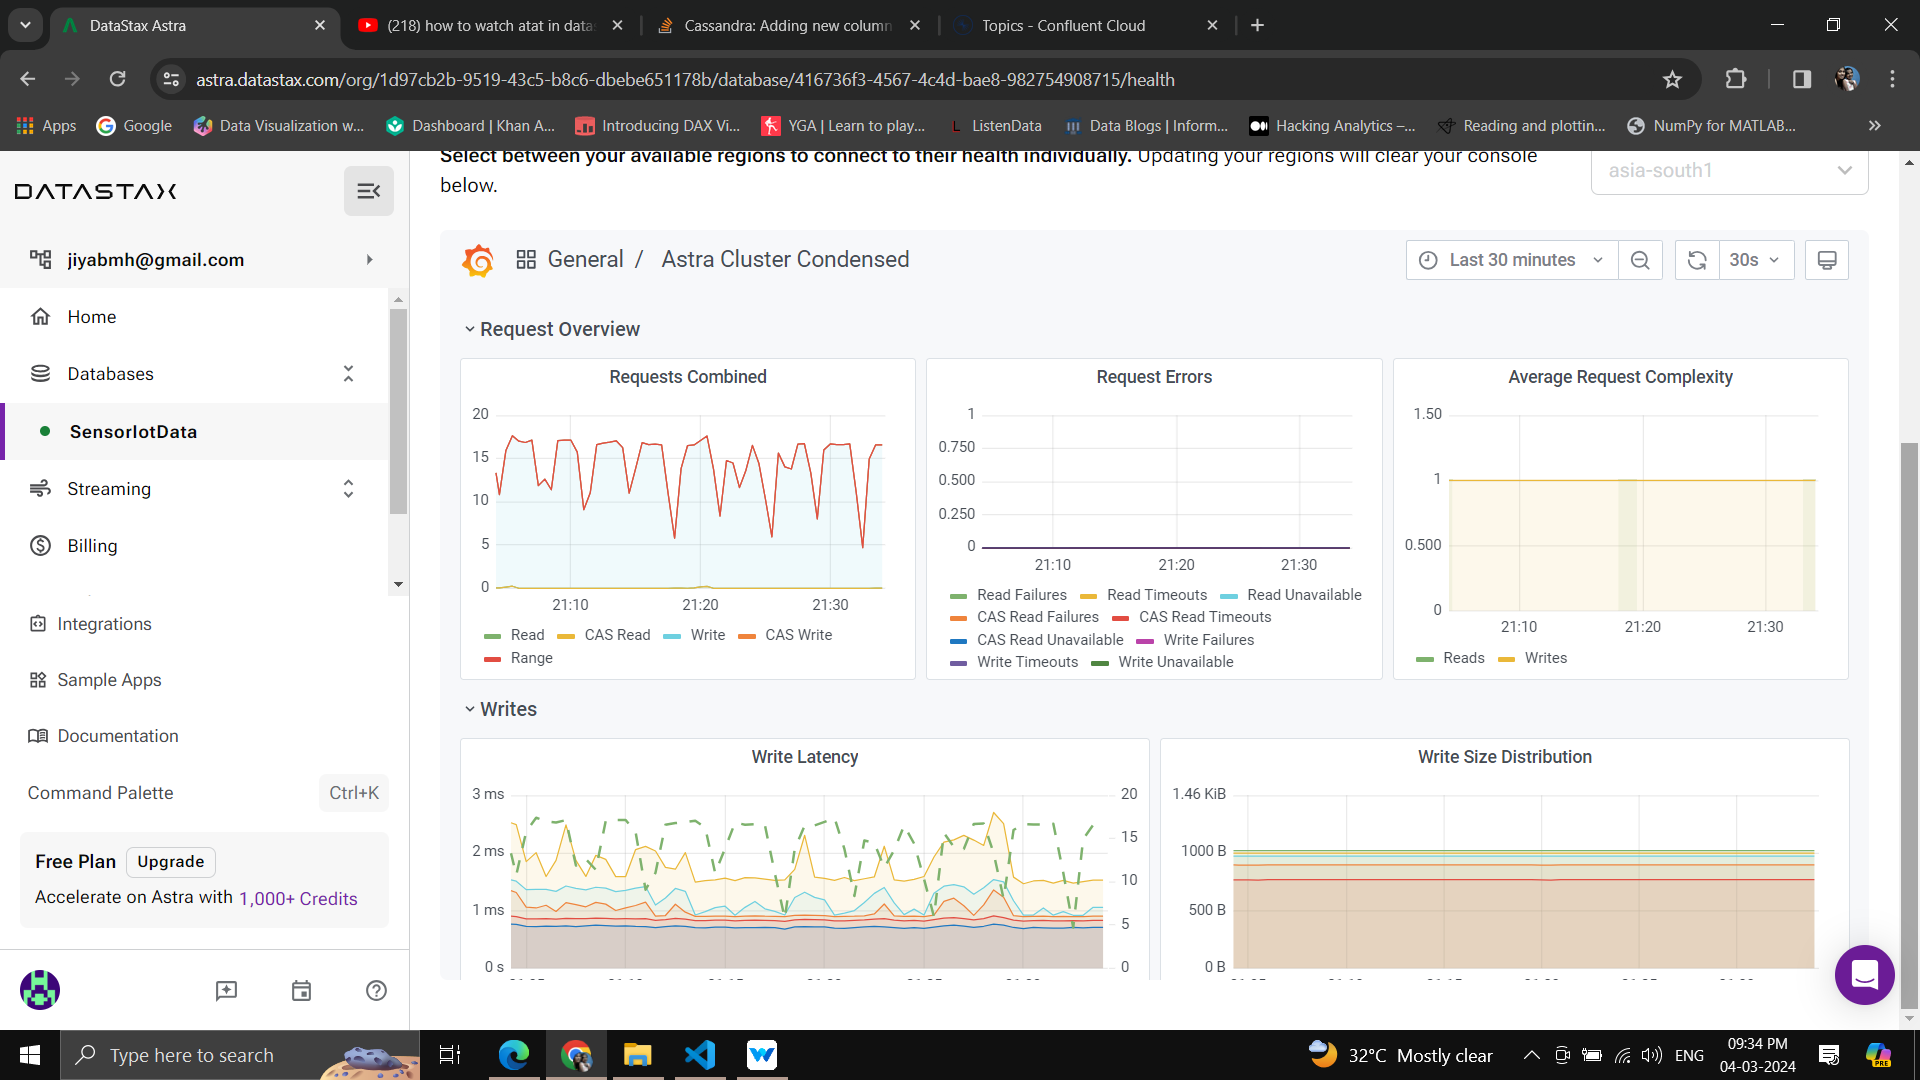The height and width of the screenshot is (1080, 1920).
Task: Toggle Read Failures legend series
Action: (1021, 595)
